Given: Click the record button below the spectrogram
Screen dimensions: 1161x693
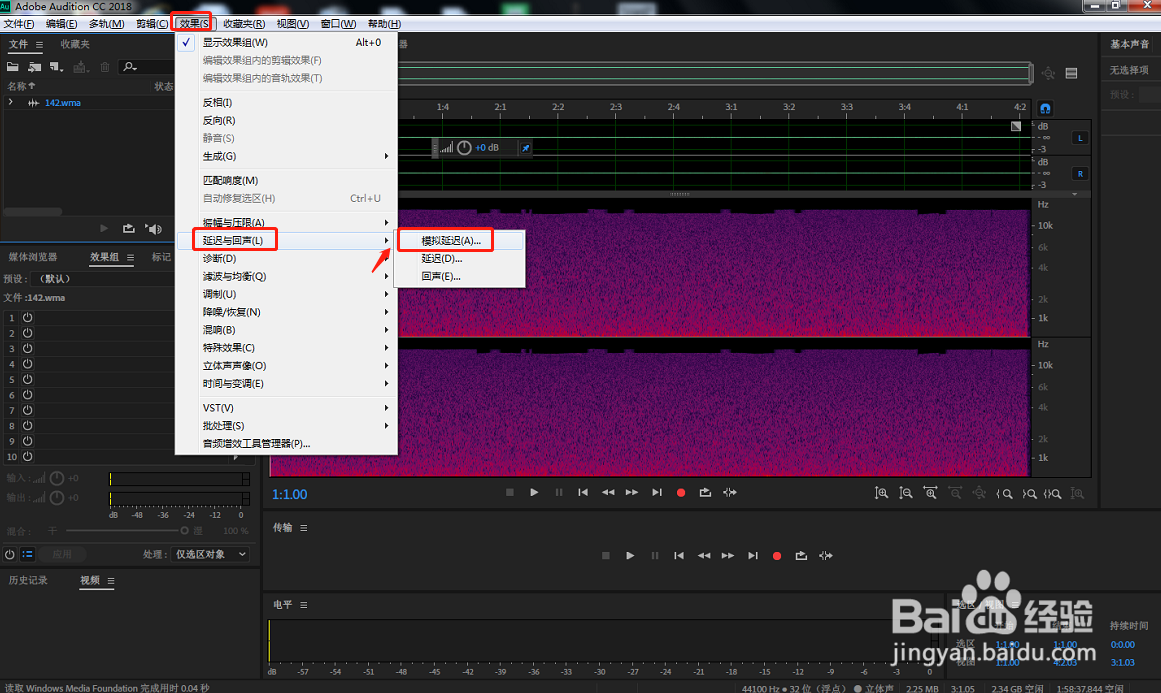Looking at the screenshot, I should [x=680, y=492].
